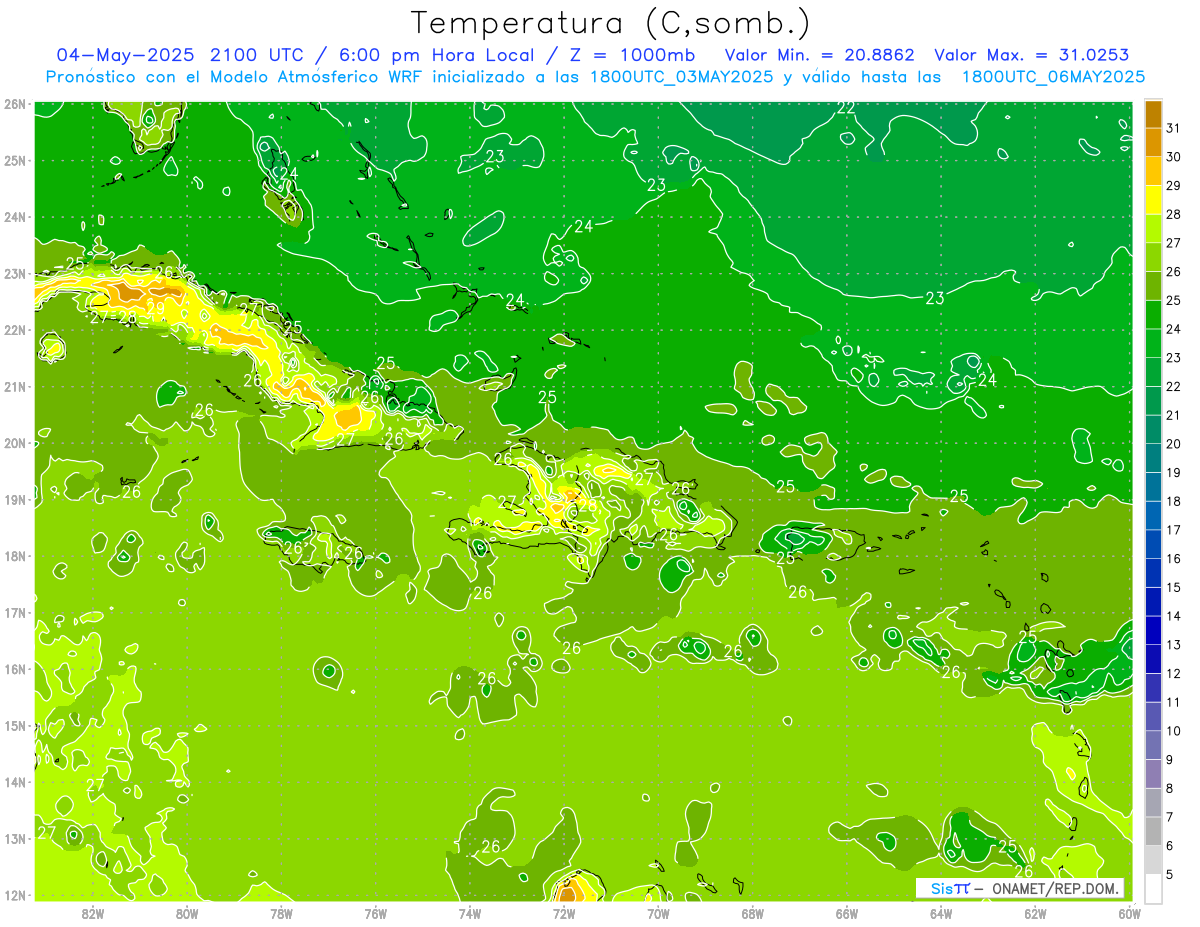This screenshot has height=927, width=1200.
Task: Click the '18N' latitude axis label
Action: pyautogui.click(x=14, y=556)
